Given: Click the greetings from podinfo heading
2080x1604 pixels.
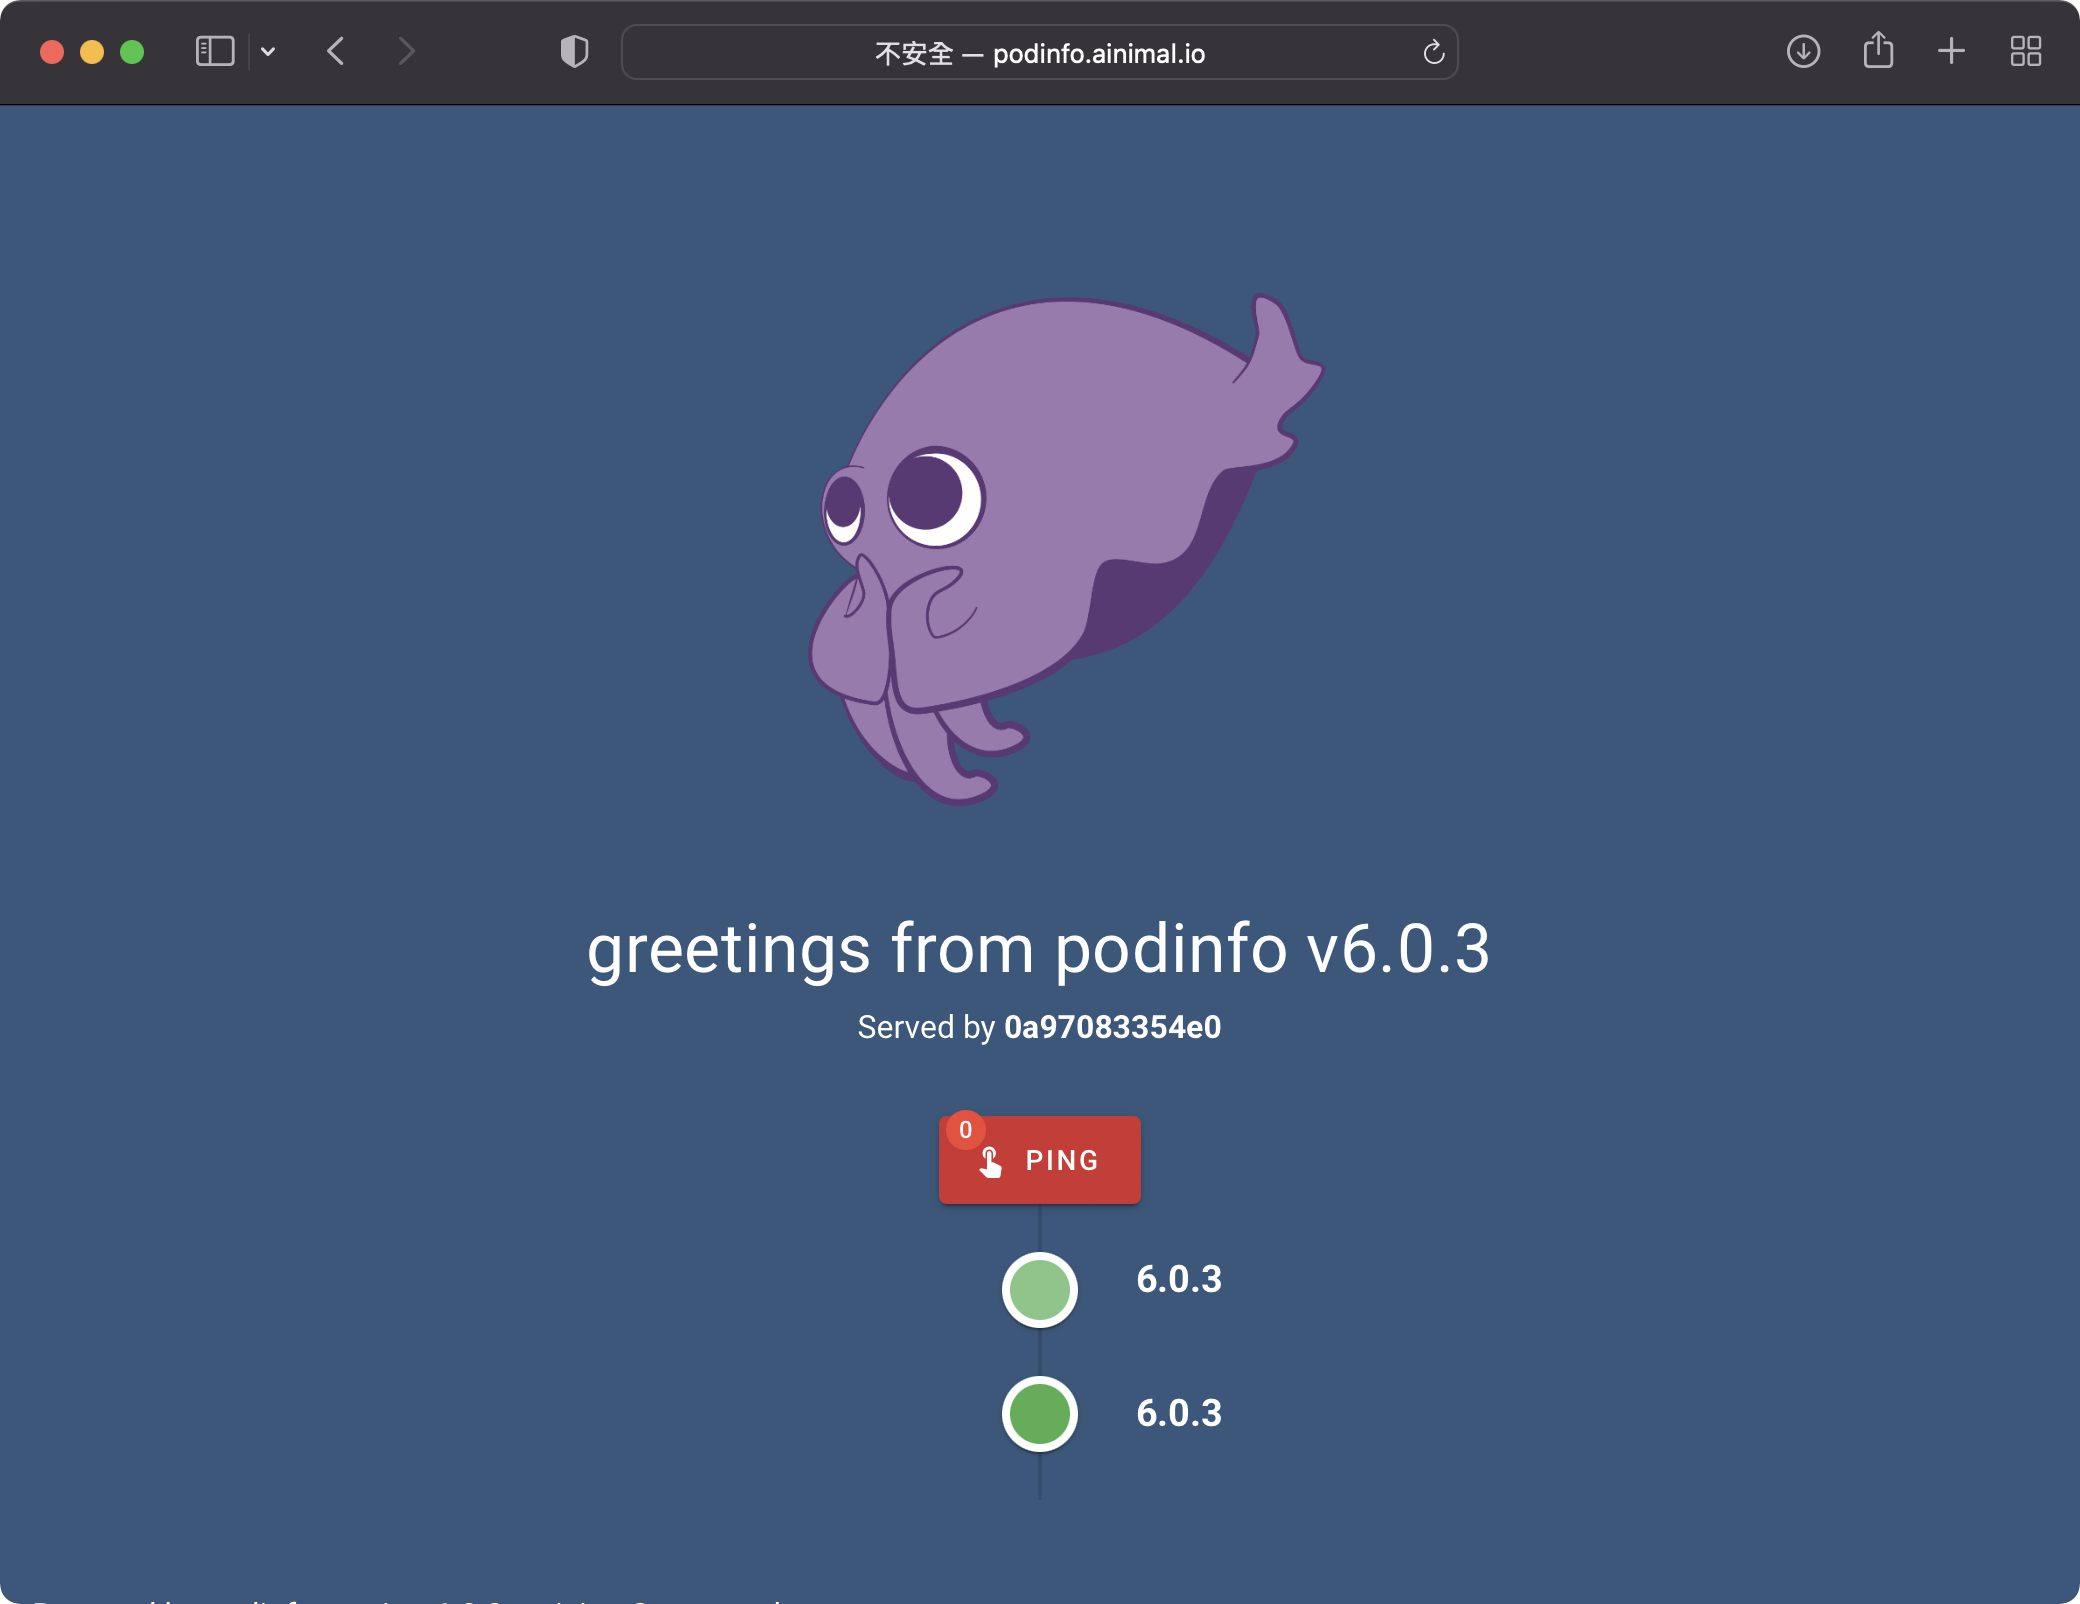Looking at the screenshot, I should pyautogui.click(x=1039, y=948).
